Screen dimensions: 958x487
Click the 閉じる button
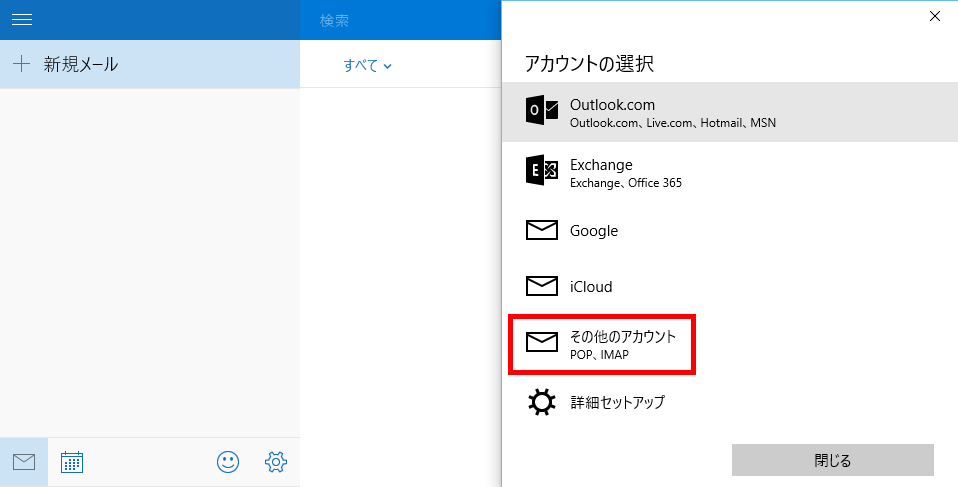(x=833, y=460)
